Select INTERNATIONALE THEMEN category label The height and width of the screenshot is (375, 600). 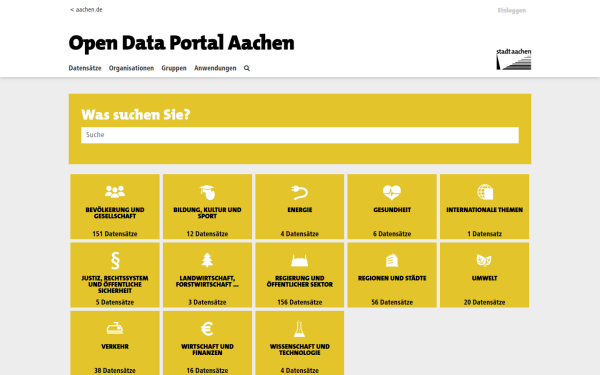[x=484, y=210]
